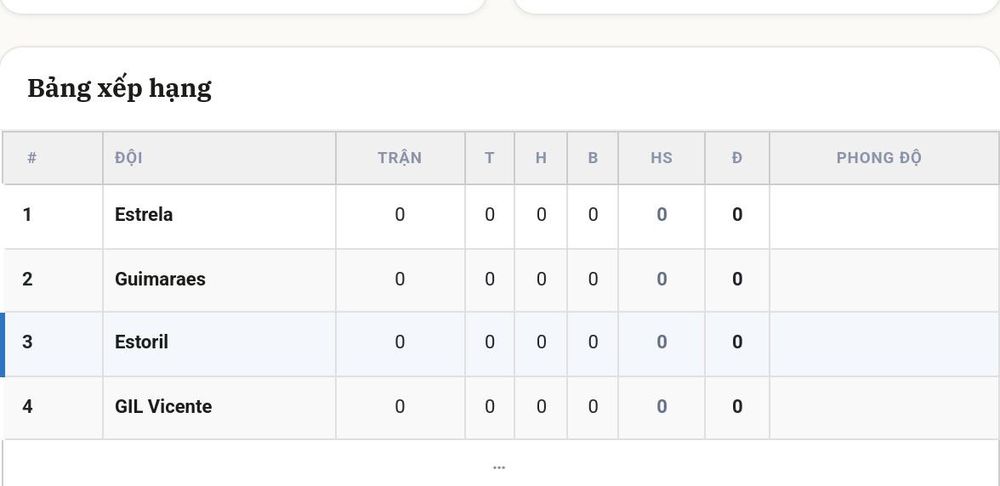Click the Đ points column header

click(737, 158)
